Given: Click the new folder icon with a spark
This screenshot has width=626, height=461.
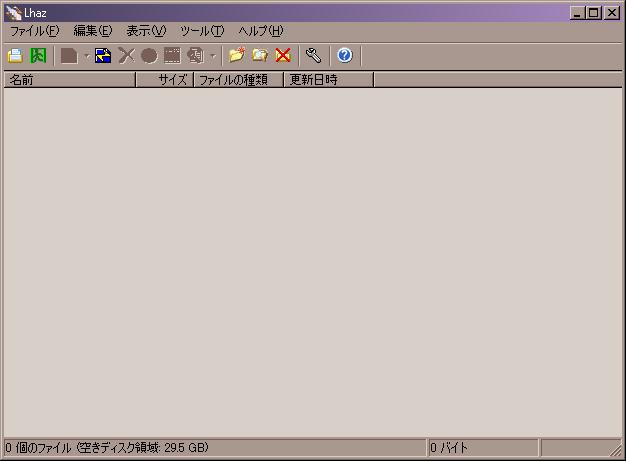Looking at the screenshot, I should tap(237, 55).
